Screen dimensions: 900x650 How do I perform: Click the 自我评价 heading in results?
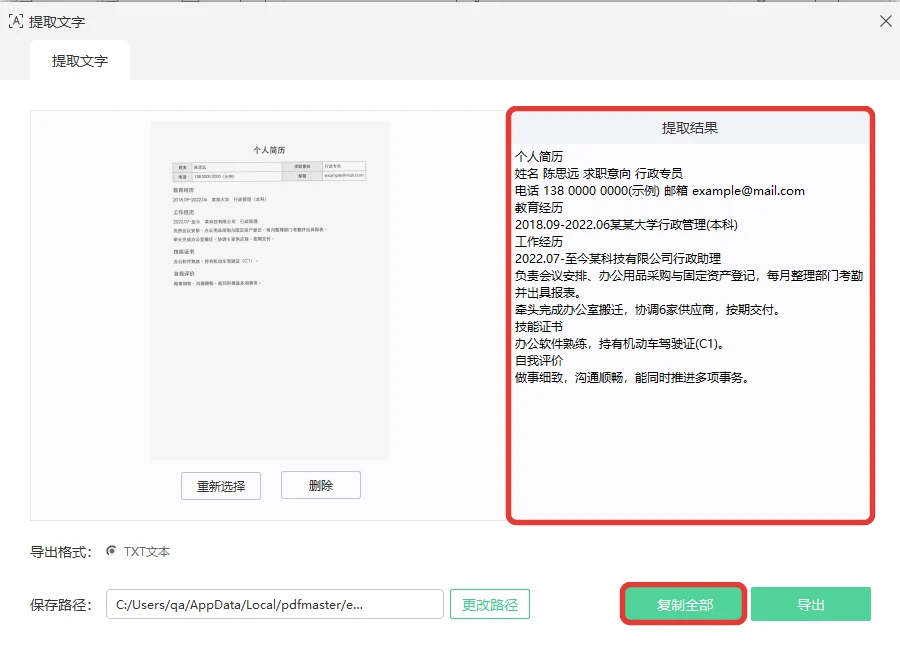point(539,361)
